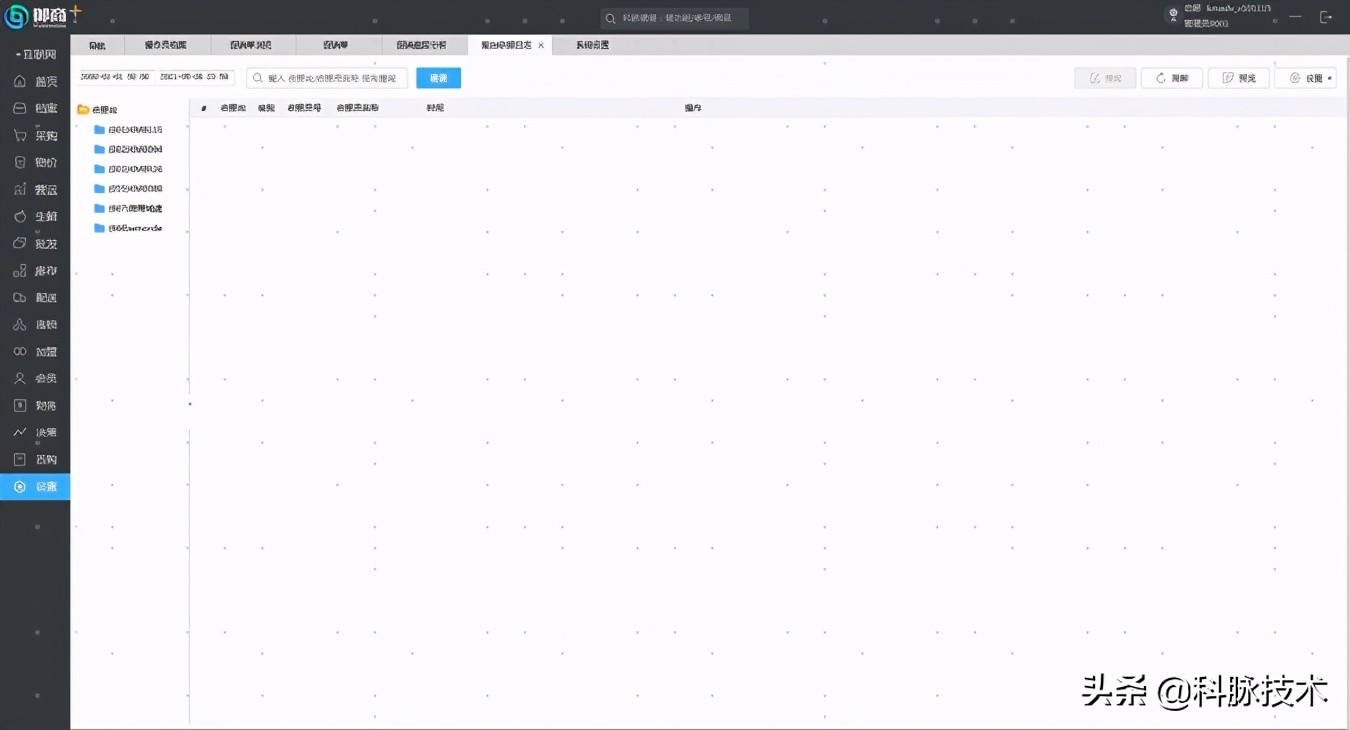The width and height of the screenshot is (1350, 730).
Task: Switch to the fourth tab in tab bar
Action: tap(336, 45)
